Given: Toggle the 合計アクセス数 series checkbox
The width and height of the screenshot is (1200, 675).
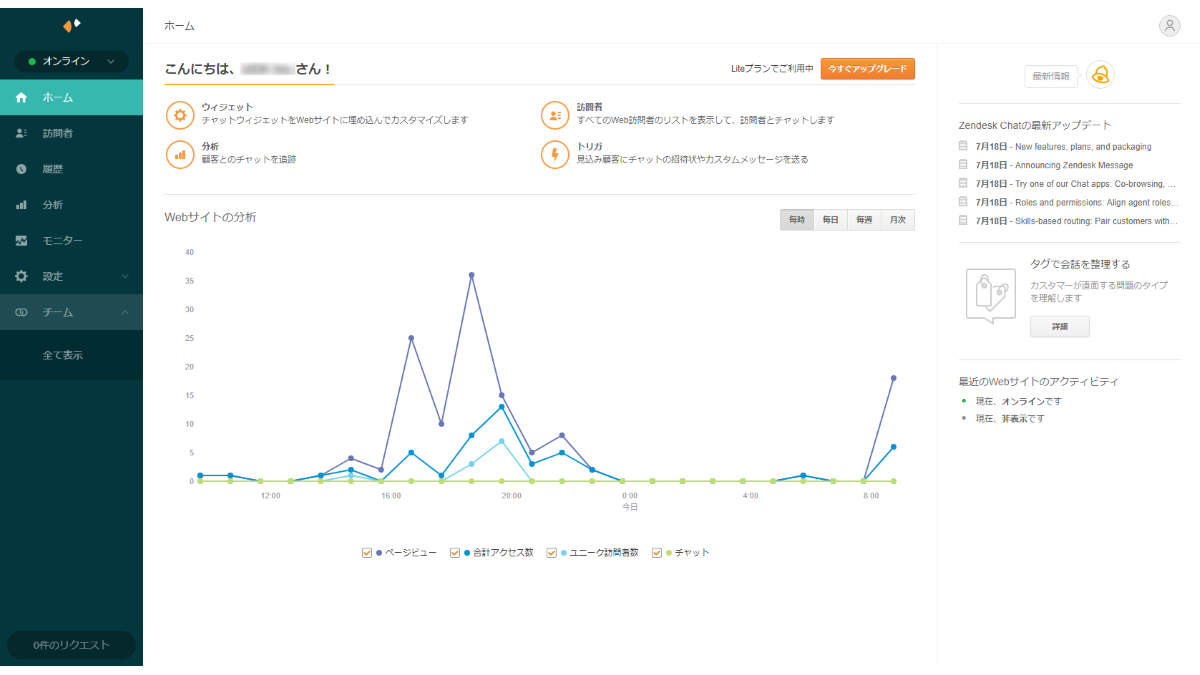Looking at the screenshot, I should coord(455,552).
